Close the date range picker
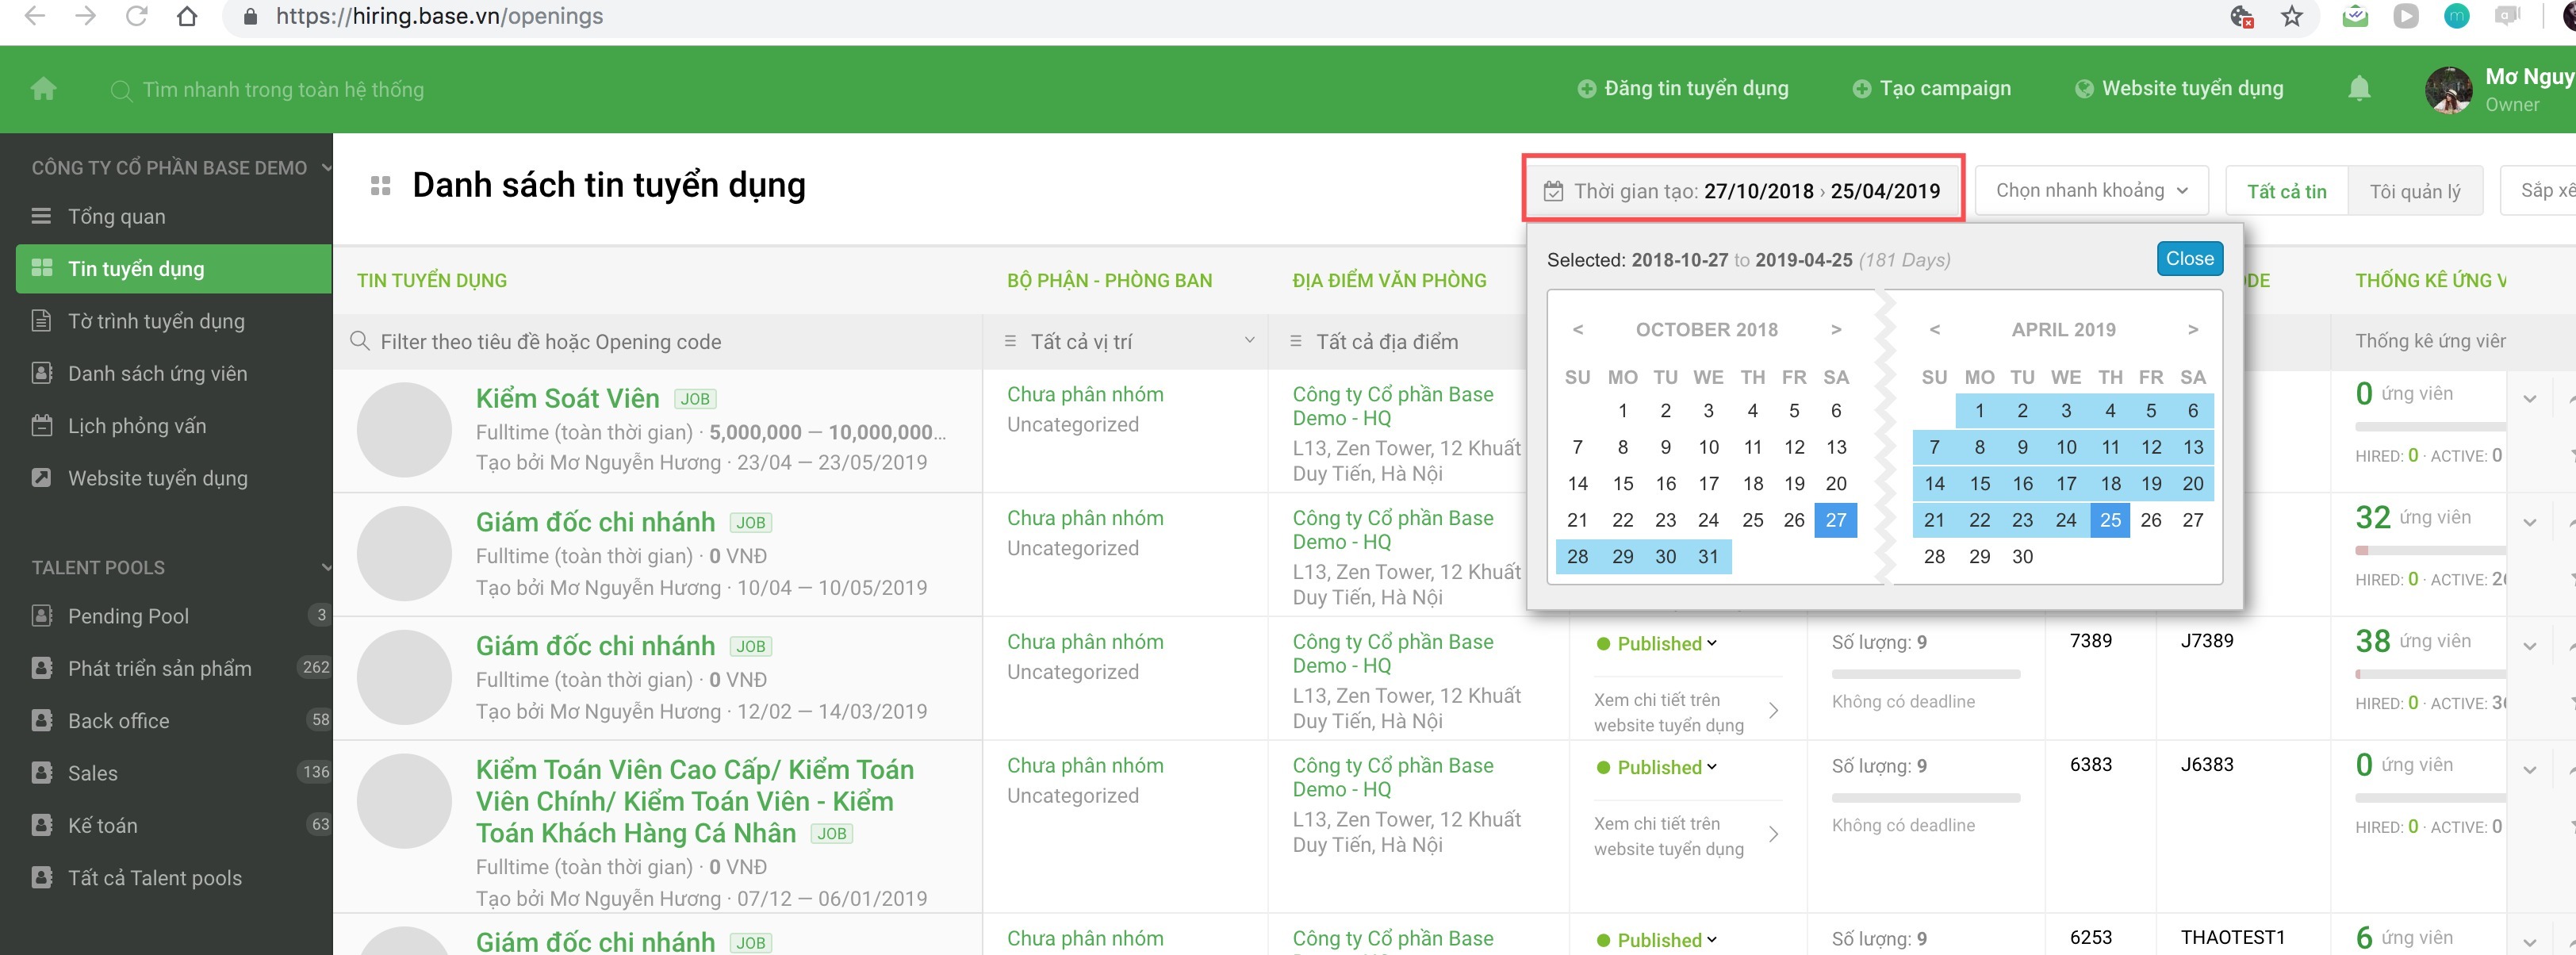 [2189, 259]
